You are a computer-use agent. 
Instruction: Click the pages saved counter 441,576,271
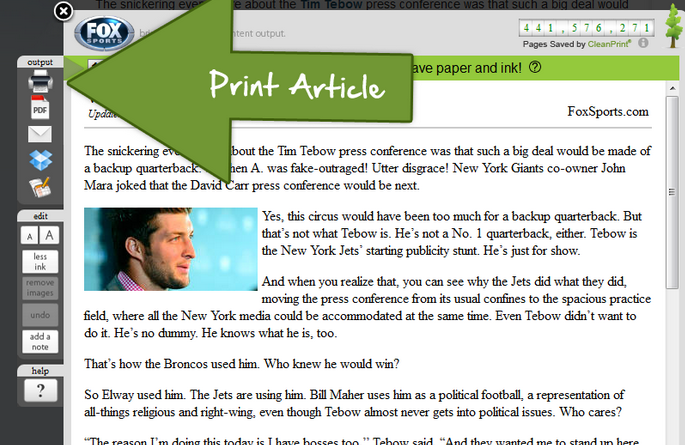click(x=586, y=28)
